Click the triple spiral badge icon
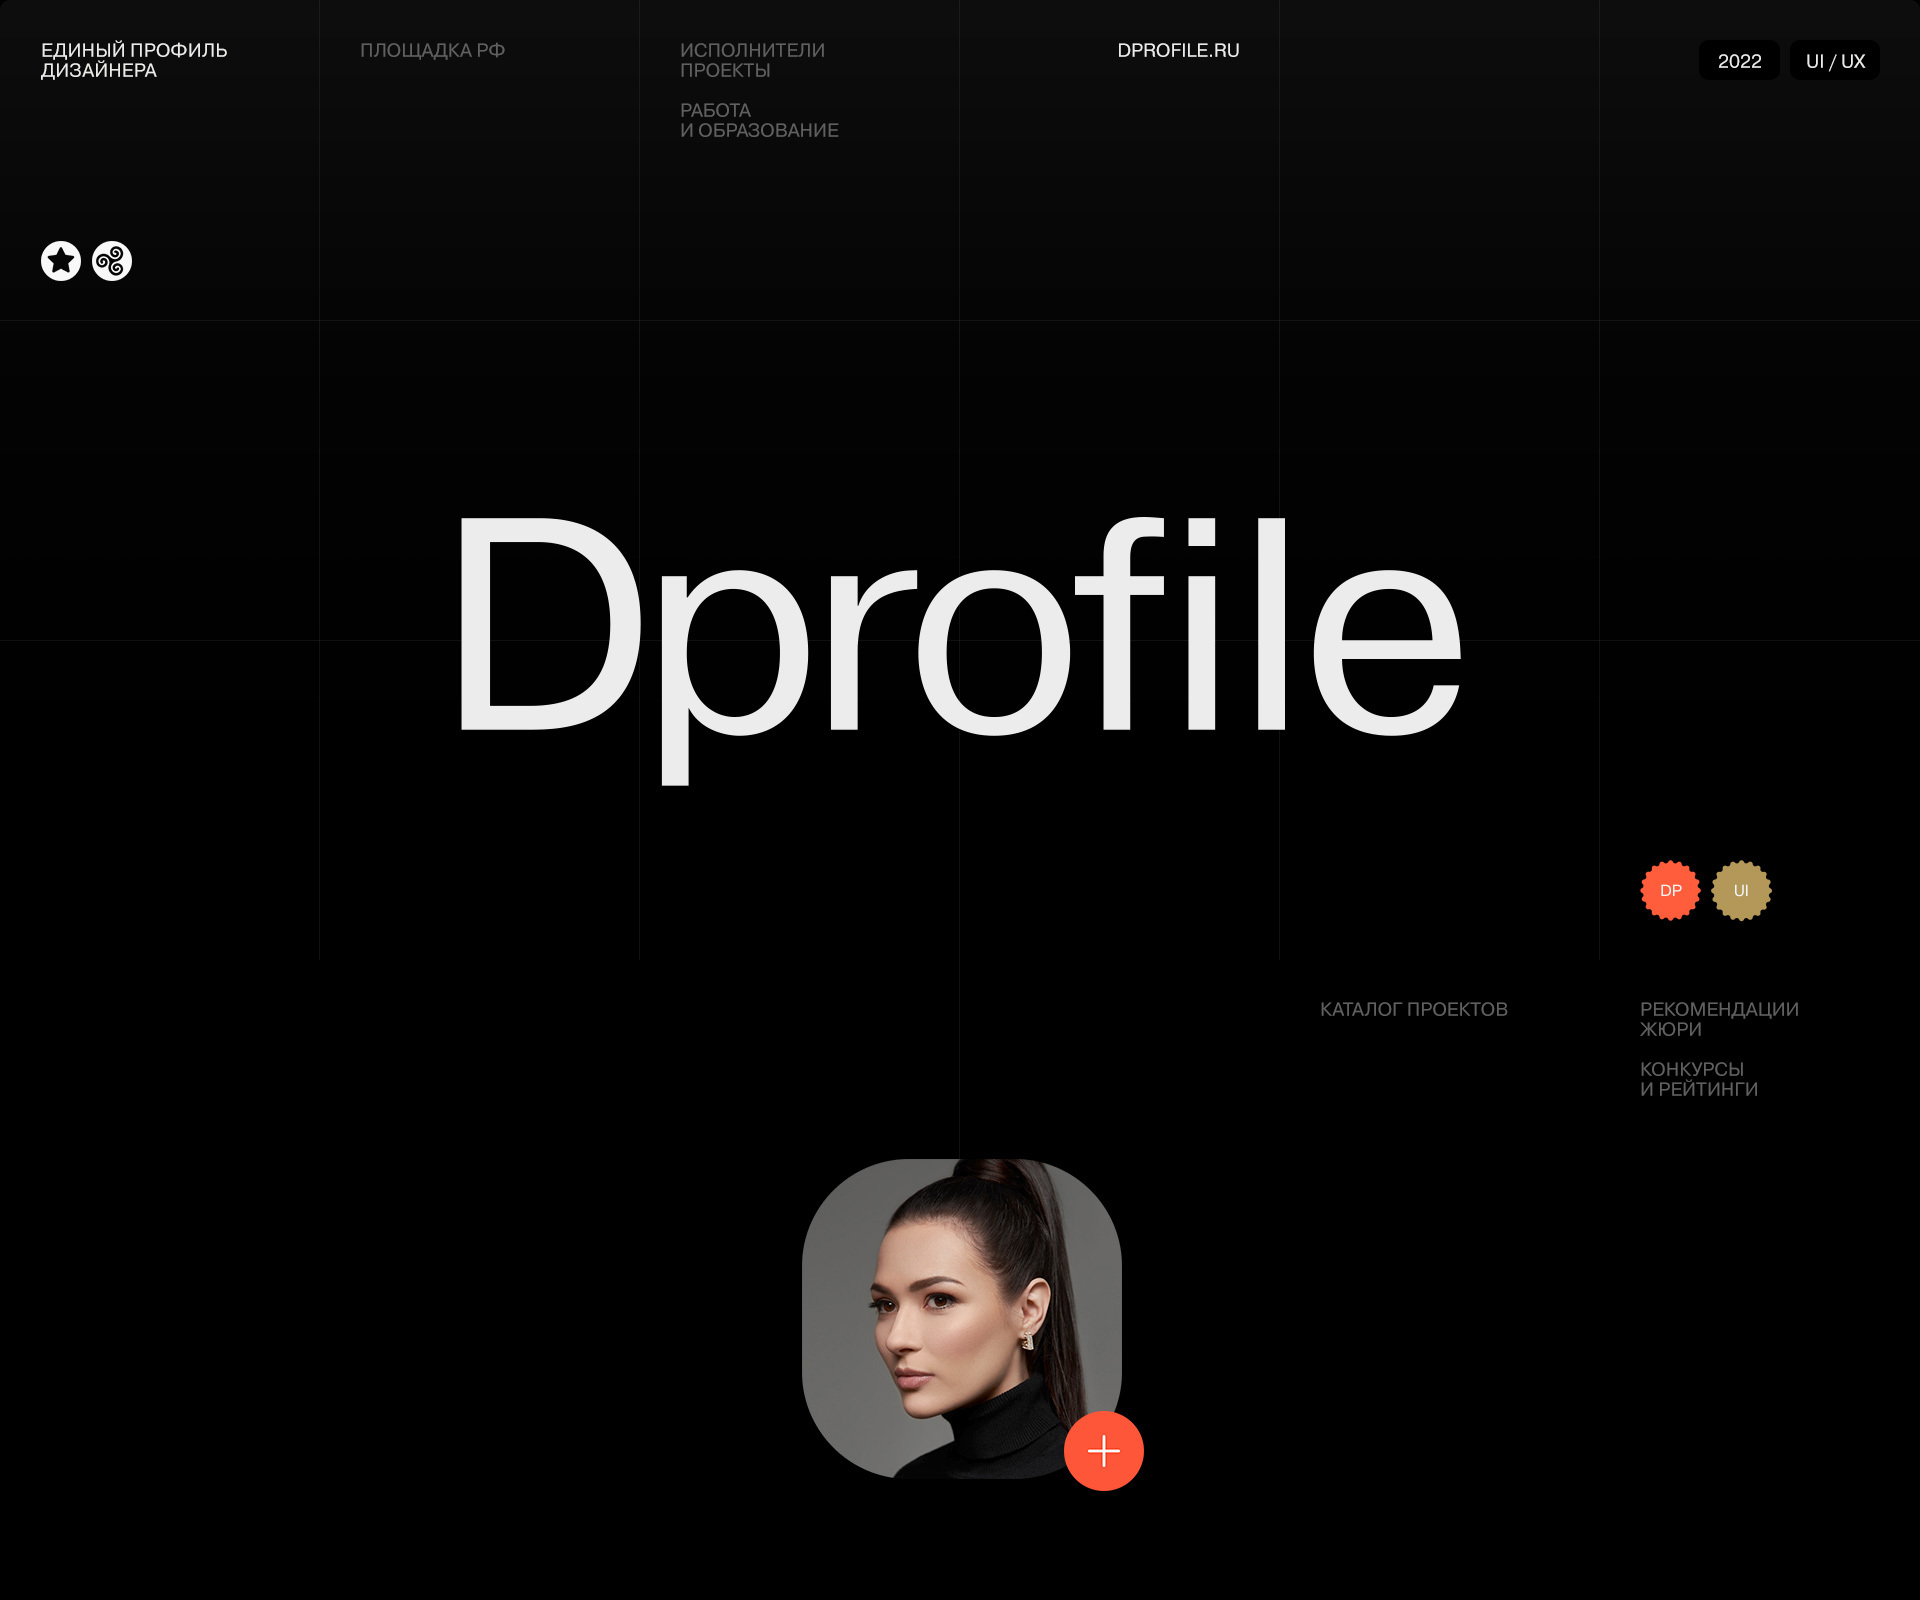This screenshot has width=1920, height=1600. [112, 261]
